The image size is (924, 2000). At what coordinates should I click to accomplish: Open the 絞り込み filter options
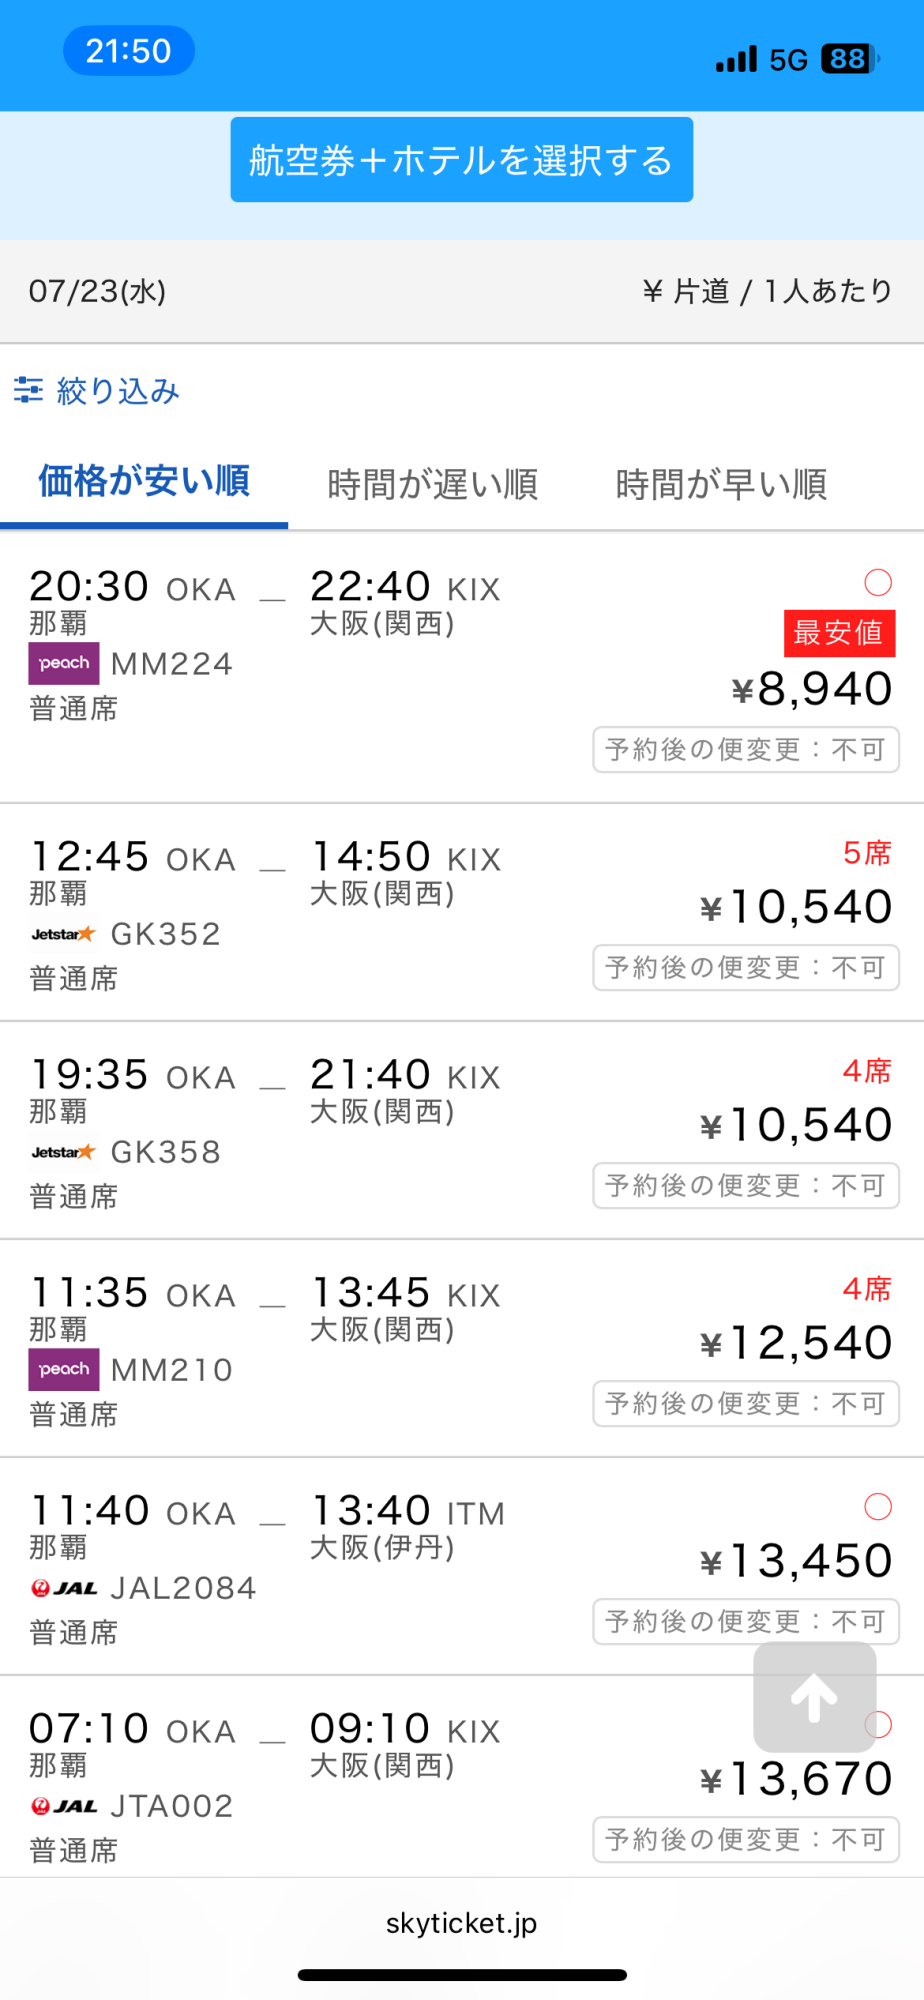(118, 390)
